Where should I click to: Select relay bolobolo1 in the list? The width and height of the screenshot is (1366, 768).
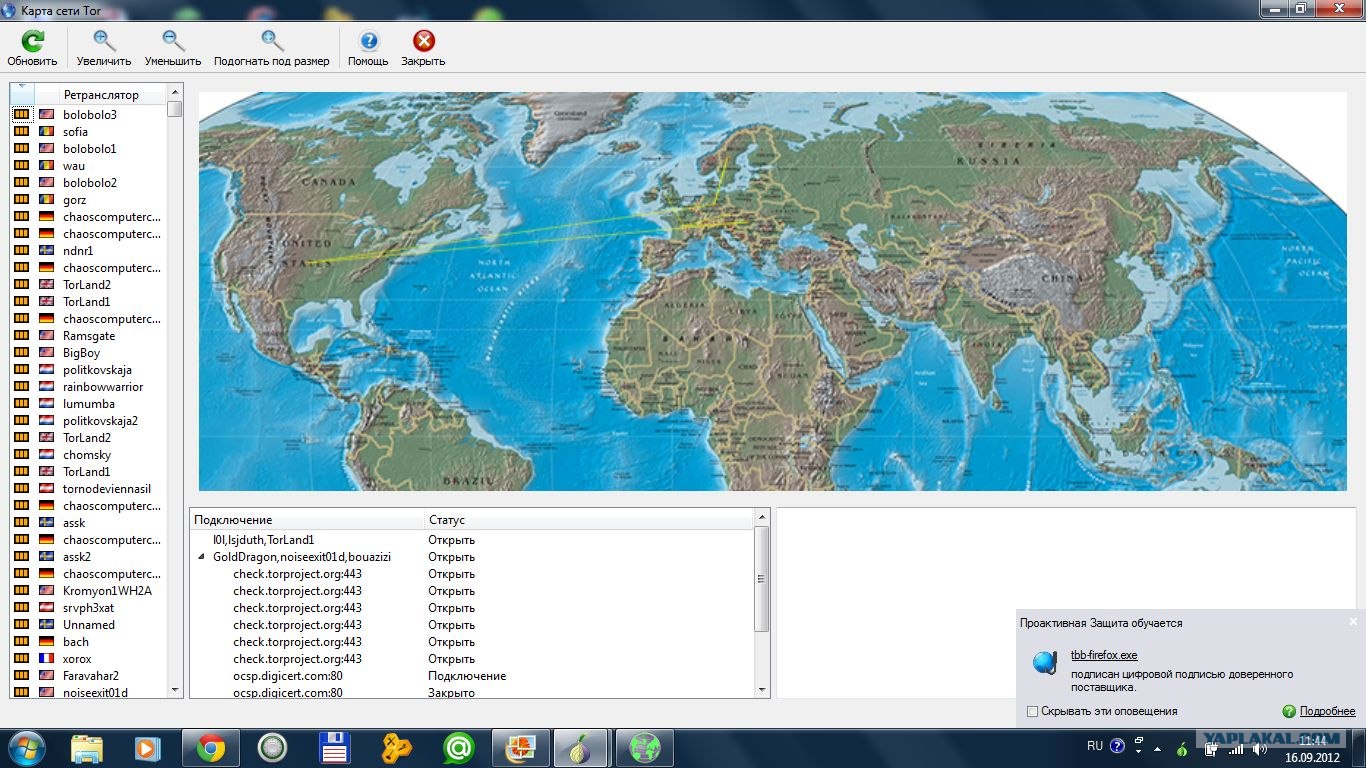[x=90, y=149]
